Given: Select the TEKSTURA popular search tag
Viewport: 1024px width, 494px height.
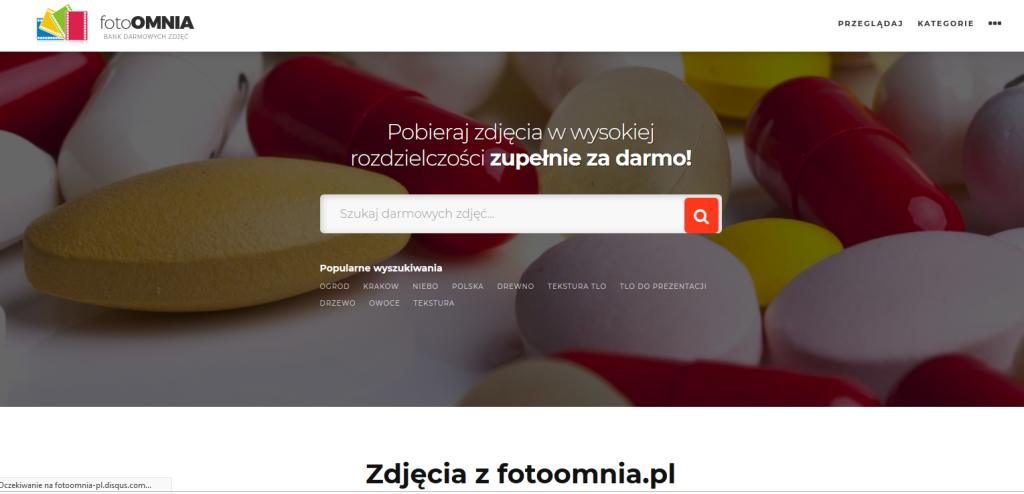Looking at the screenshot, I should click(434, 303).
